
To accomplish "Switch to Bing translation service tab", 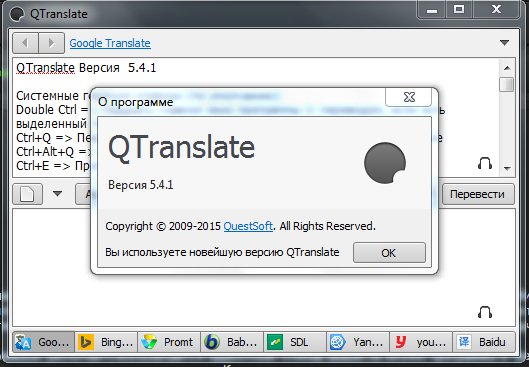I will 106,342.
